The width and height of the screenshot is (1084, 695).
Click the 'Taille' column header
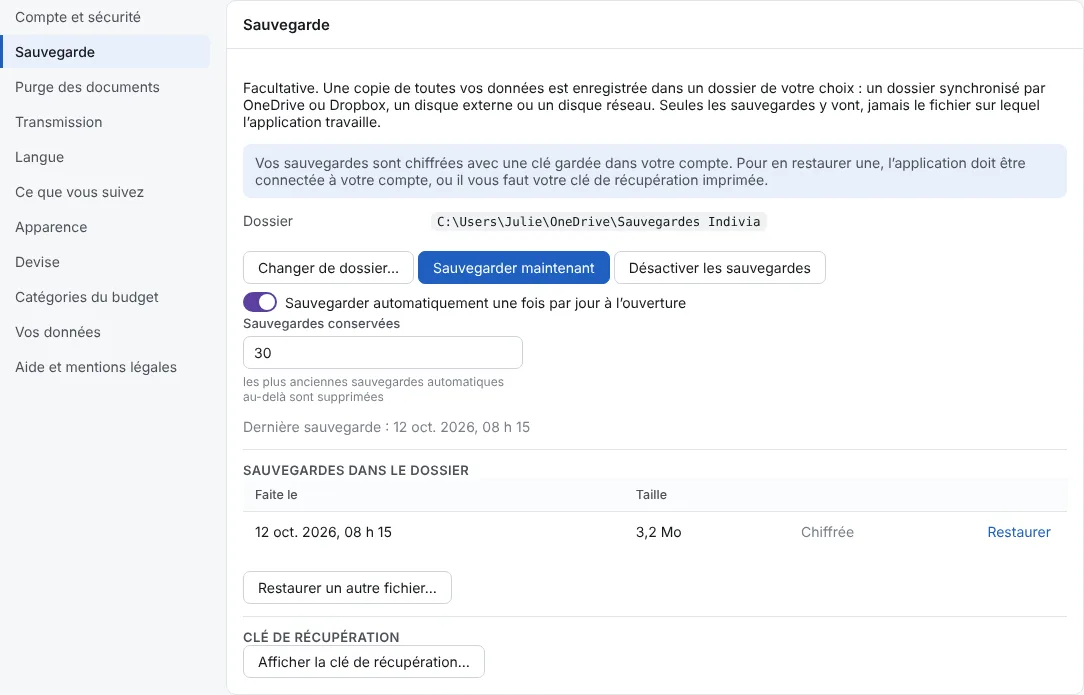tap(651, 495)
